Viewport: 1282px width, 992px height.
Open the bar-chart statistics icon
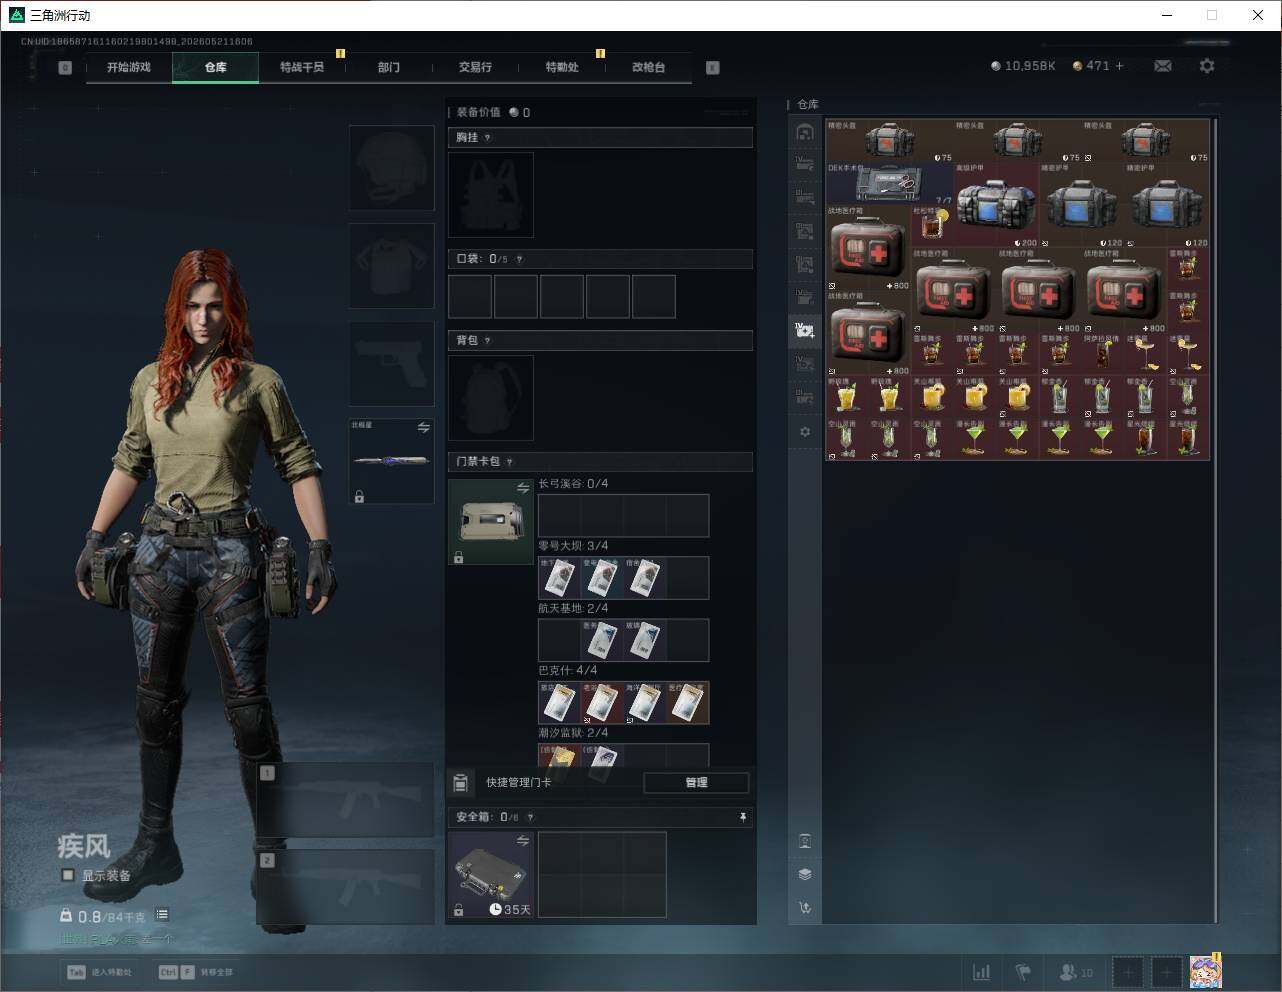point(982,972)
